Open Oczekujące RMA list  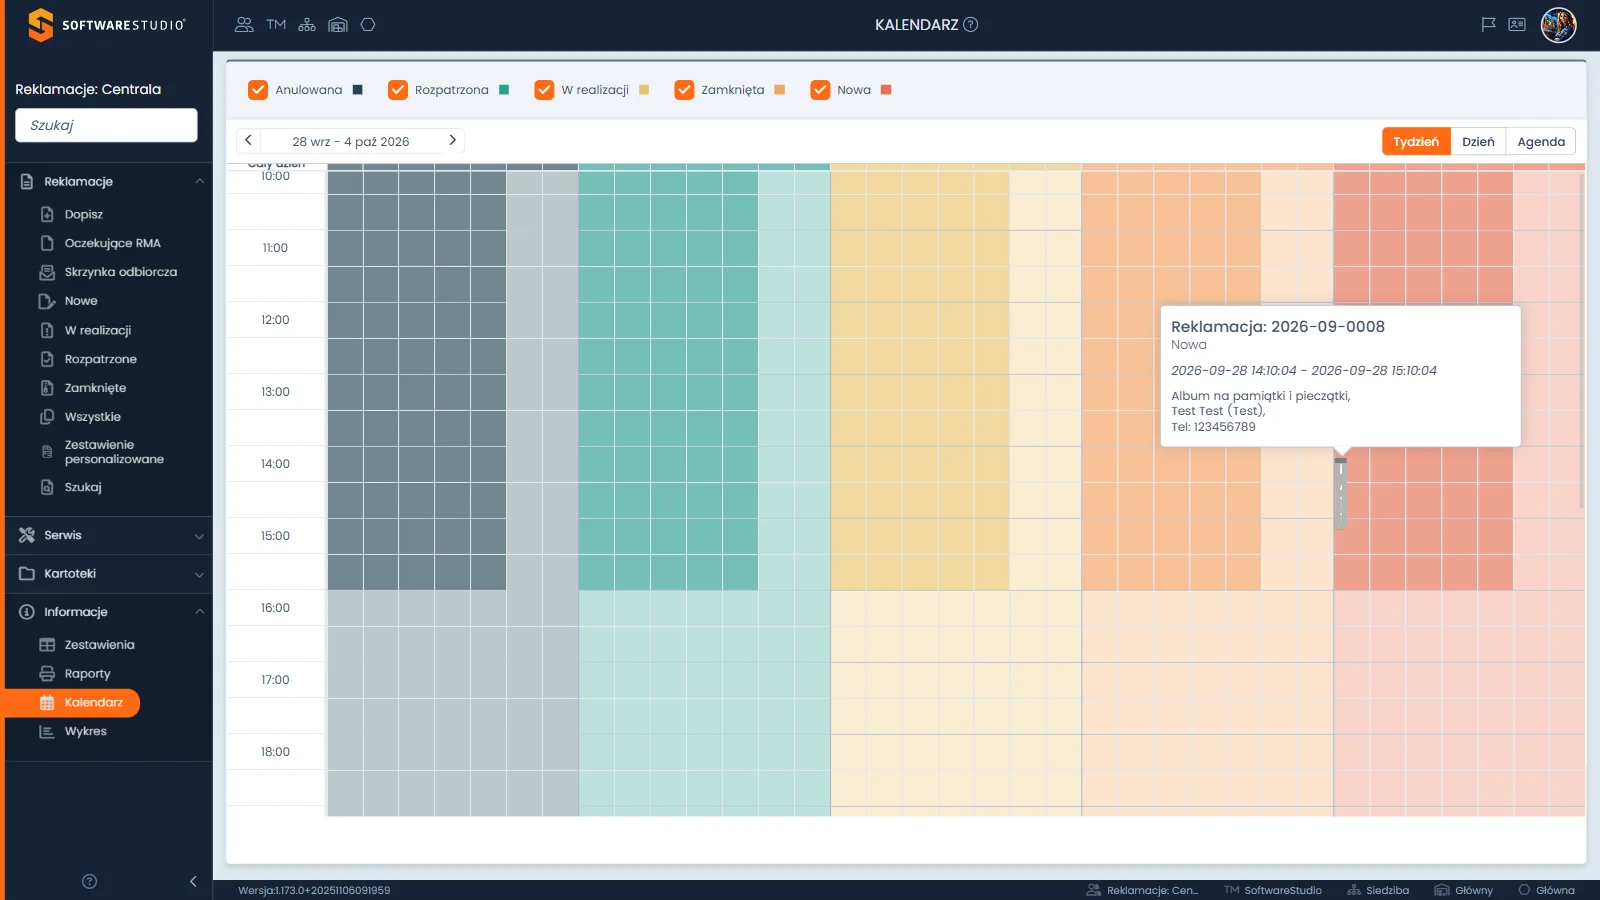coord(112,243)
